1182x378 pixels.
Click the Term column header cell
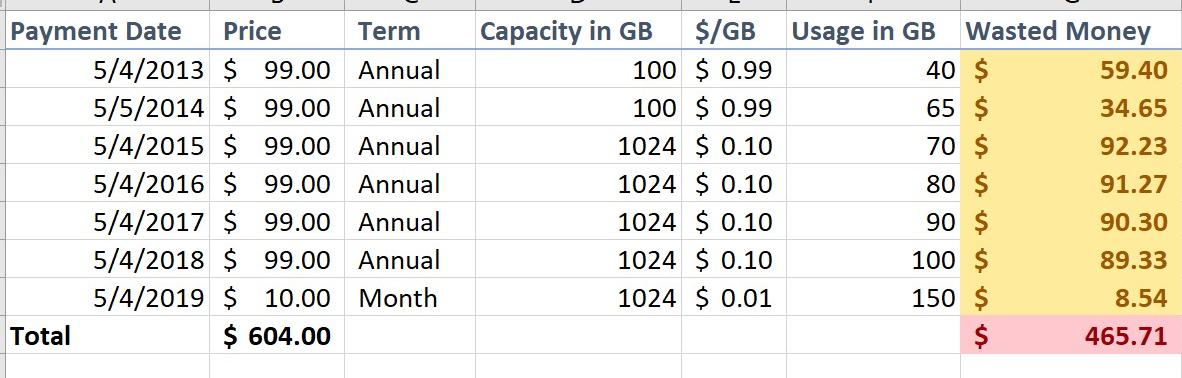point(409,31)
